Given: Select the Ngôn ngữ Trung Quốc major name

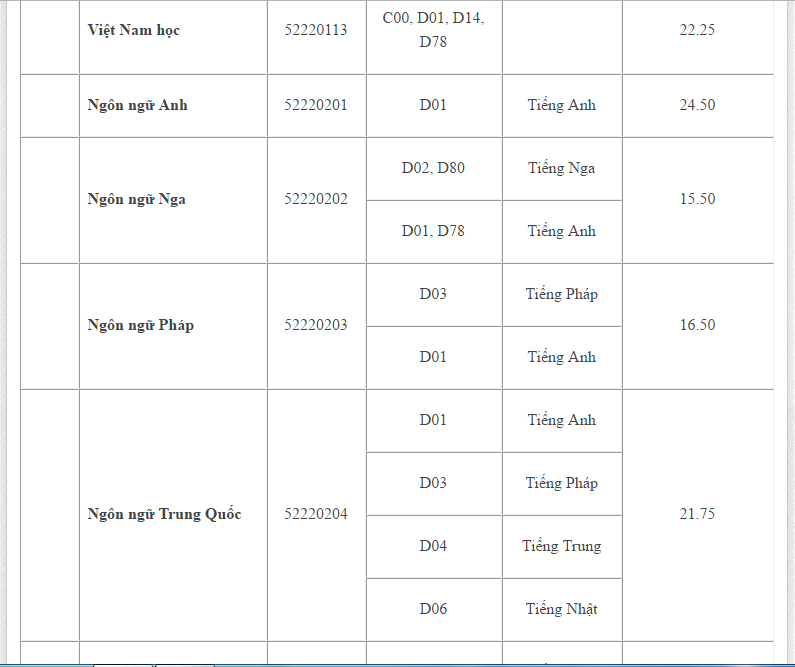Looking at the screenshot, I should pyautogui.click(x=165, y=514).
